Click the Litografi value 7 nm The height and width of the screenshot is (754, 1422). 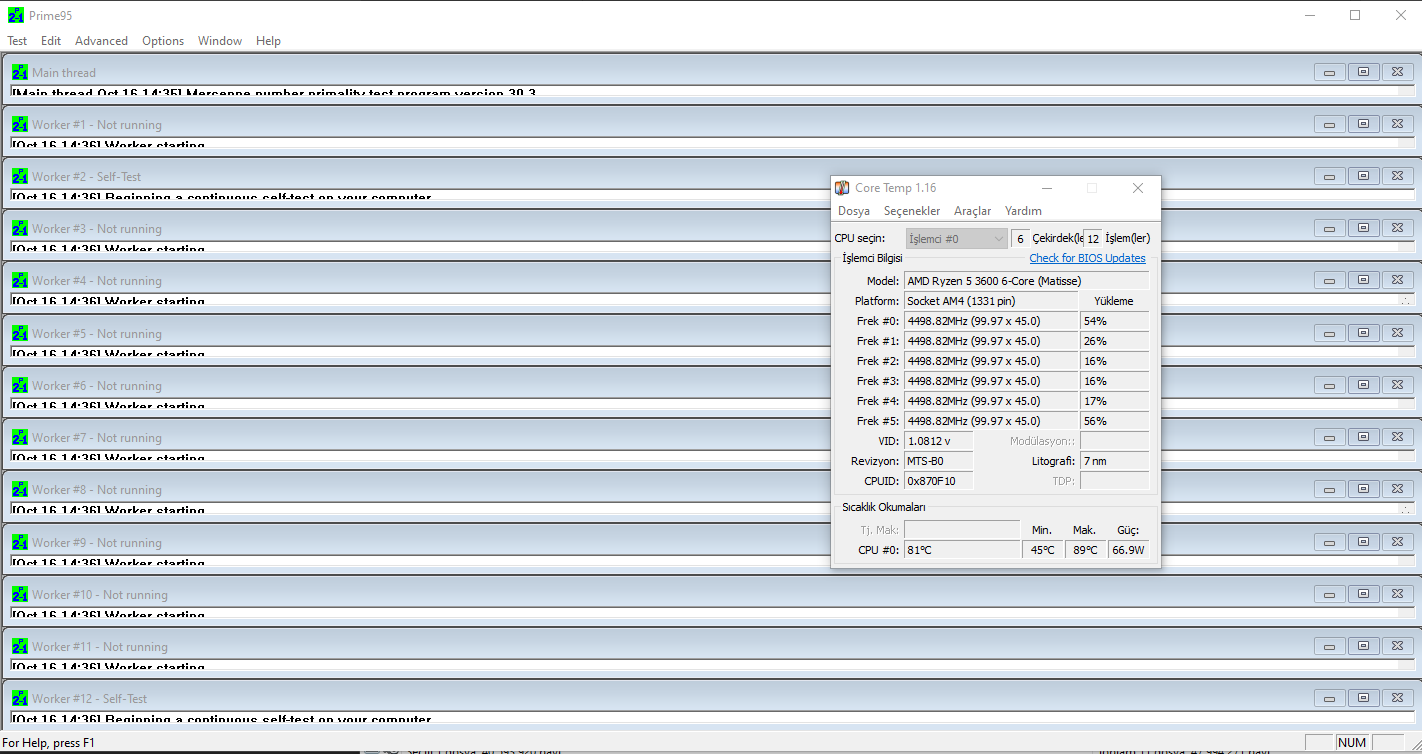(1114, 461)
